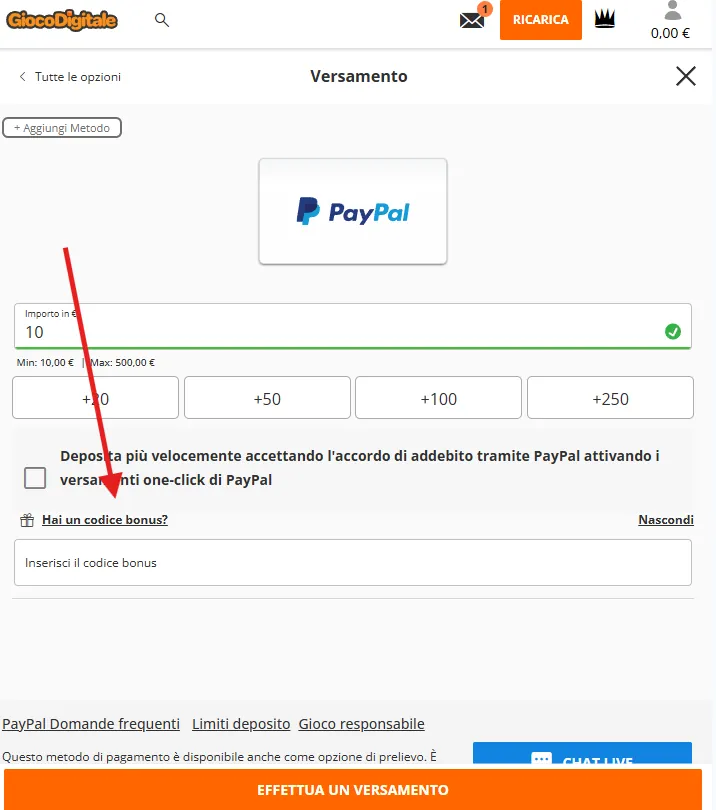Add +50 to the deposit amount
Image resolution: width=716 pixels, height=810 pixels.
(267, 398)
